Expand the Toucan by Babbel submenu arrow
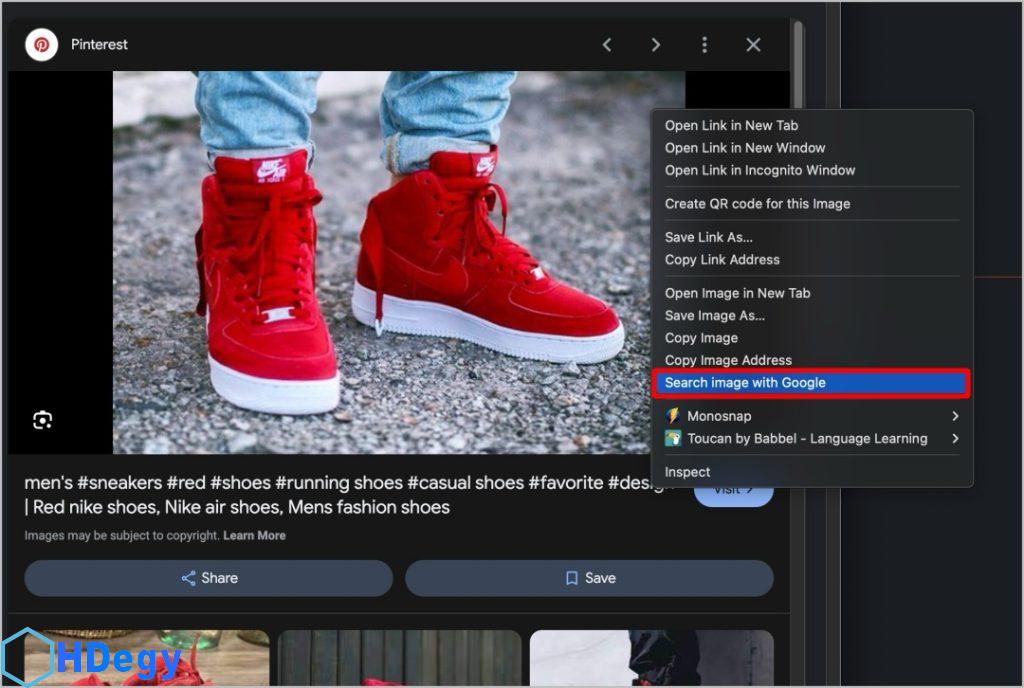This screenshot has height=688, width=1024. tap(955, 438)
